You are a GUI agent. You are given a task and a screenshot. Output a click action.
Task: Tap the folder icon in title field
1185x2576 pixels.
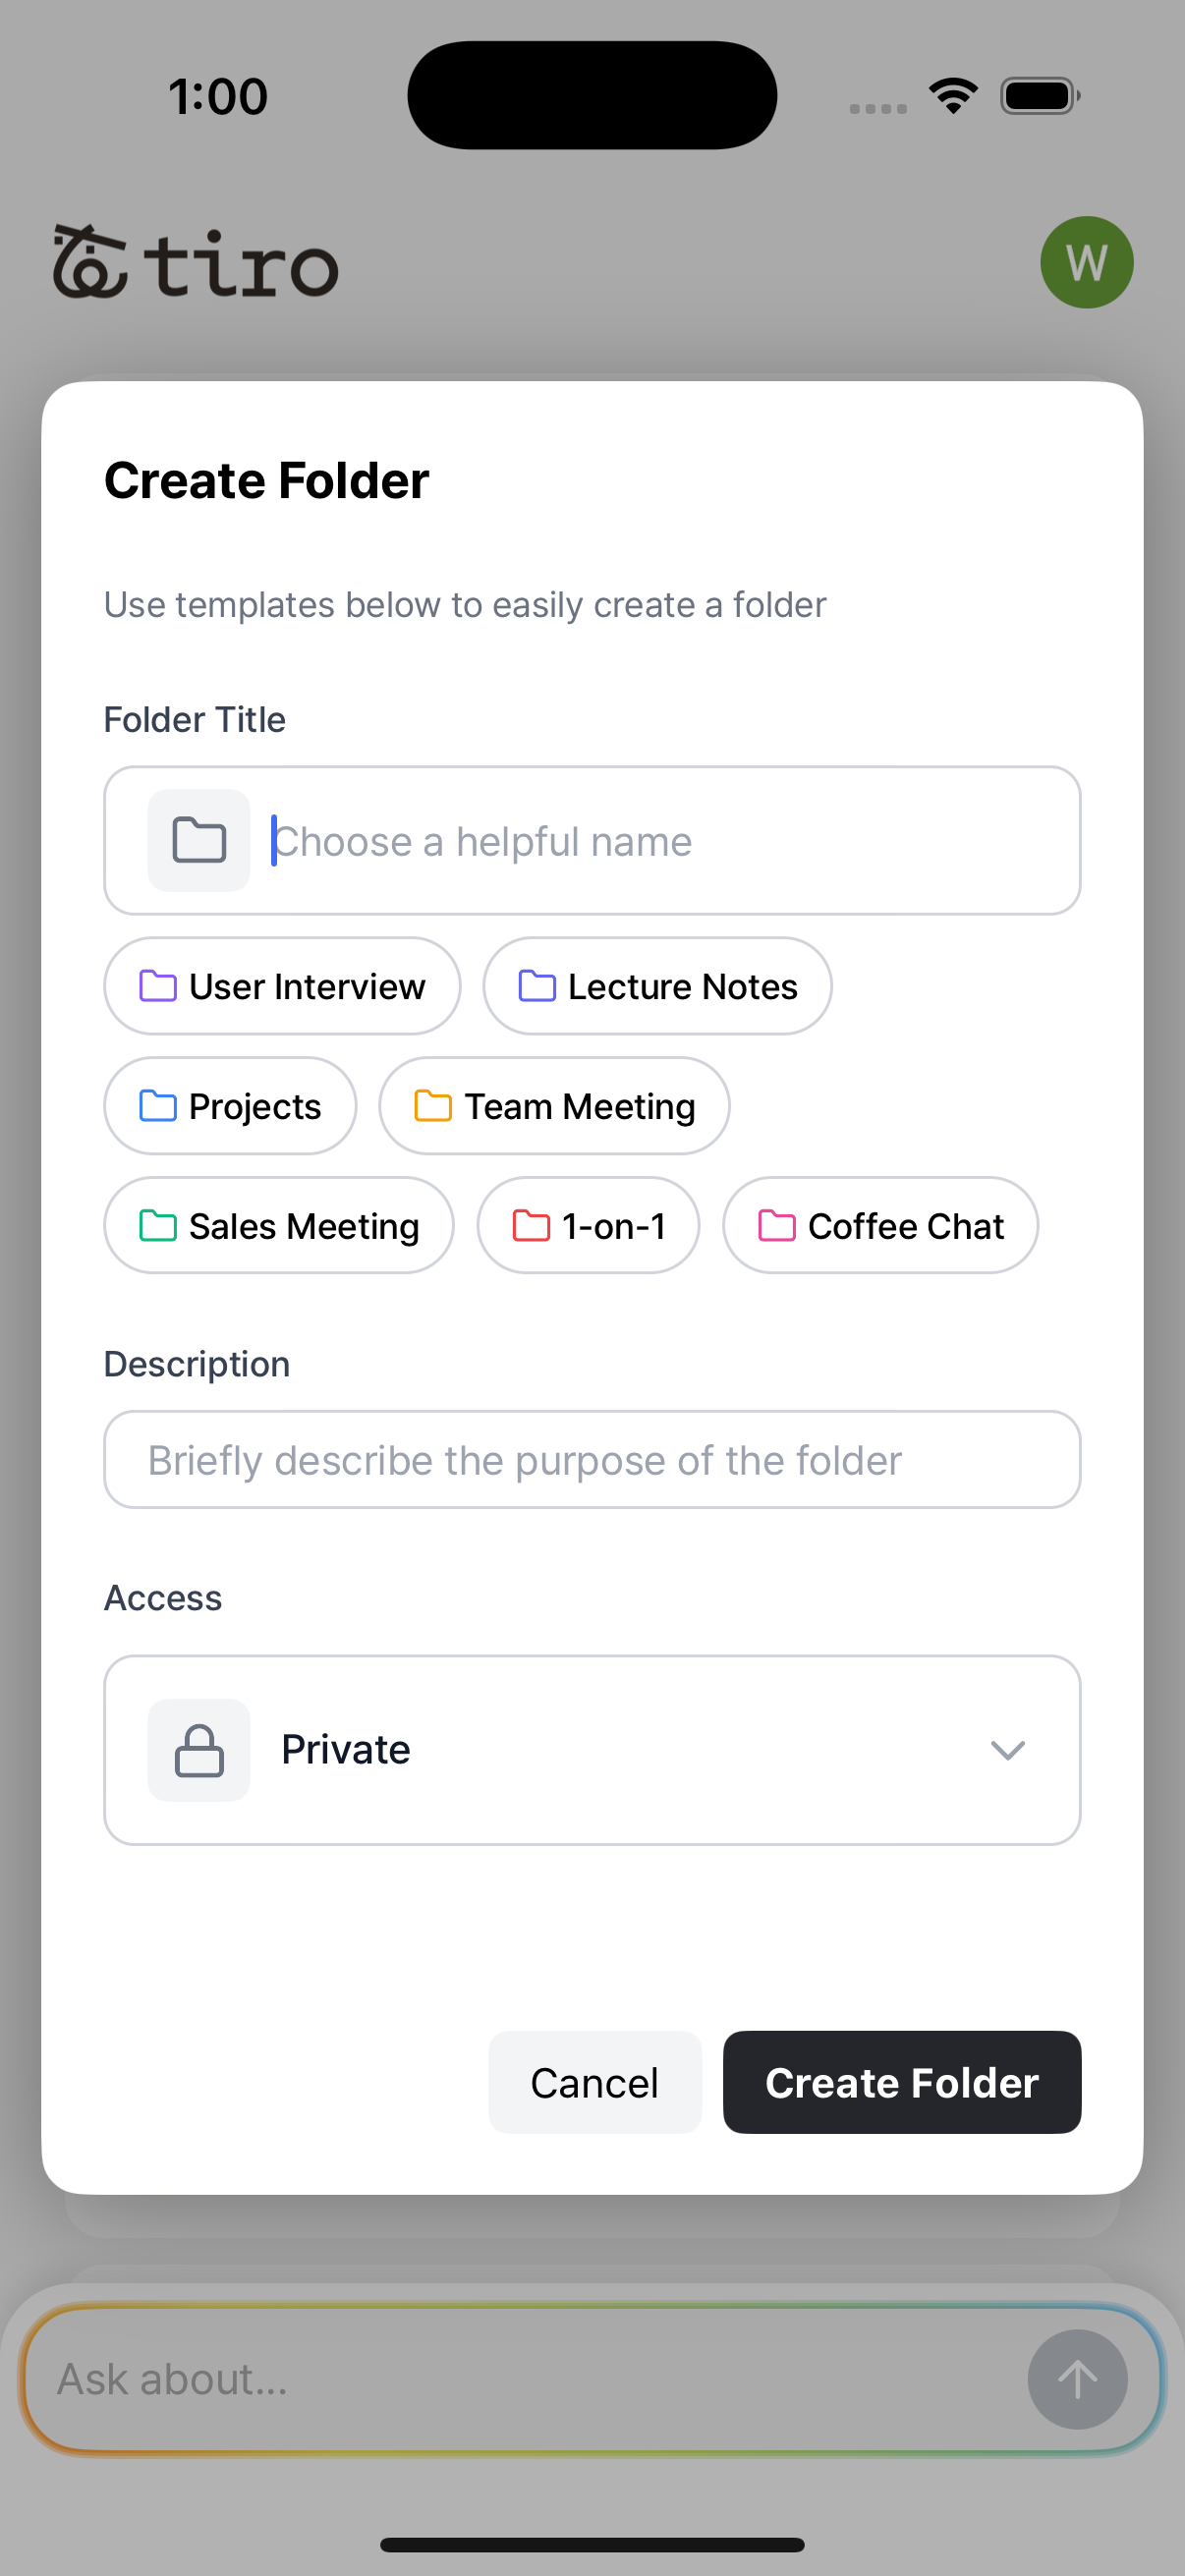tap(198, 840)
